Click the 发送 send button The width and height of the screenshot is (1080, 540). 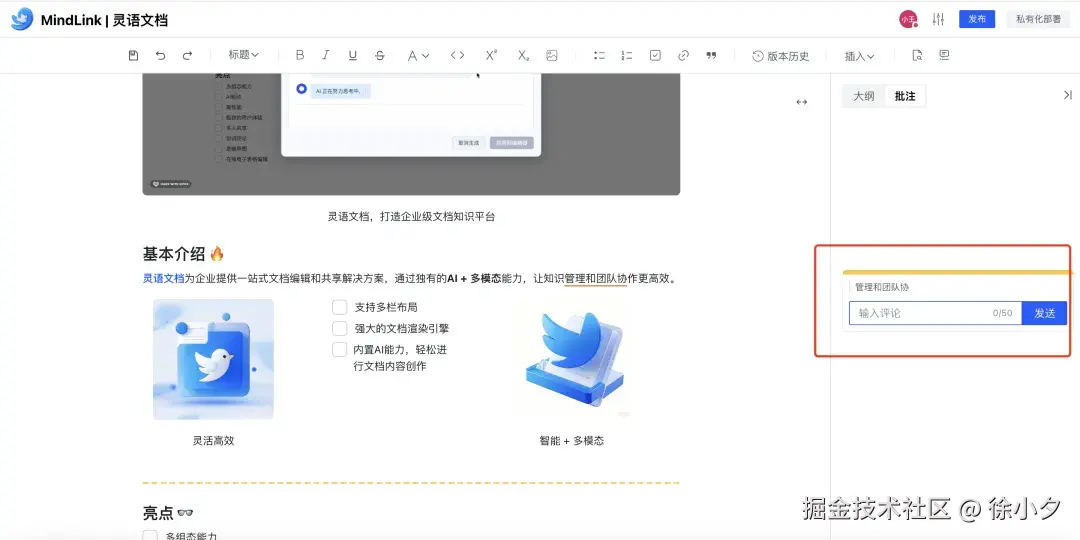point(1044,313)
